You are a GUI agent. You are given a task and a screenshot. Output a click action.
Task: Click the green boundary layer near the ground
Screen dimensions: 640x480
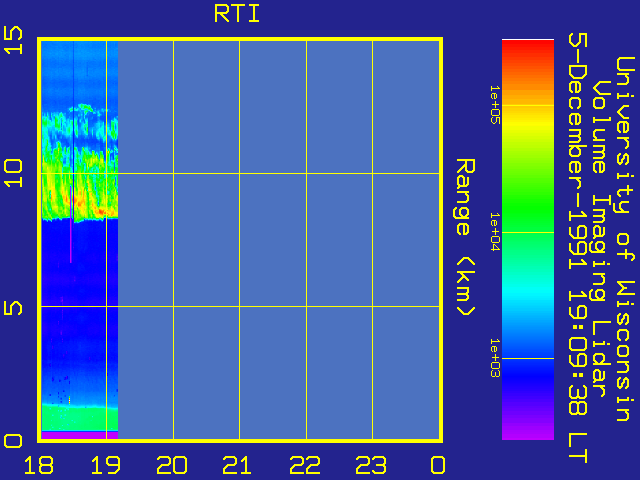[x=80, y=417]
